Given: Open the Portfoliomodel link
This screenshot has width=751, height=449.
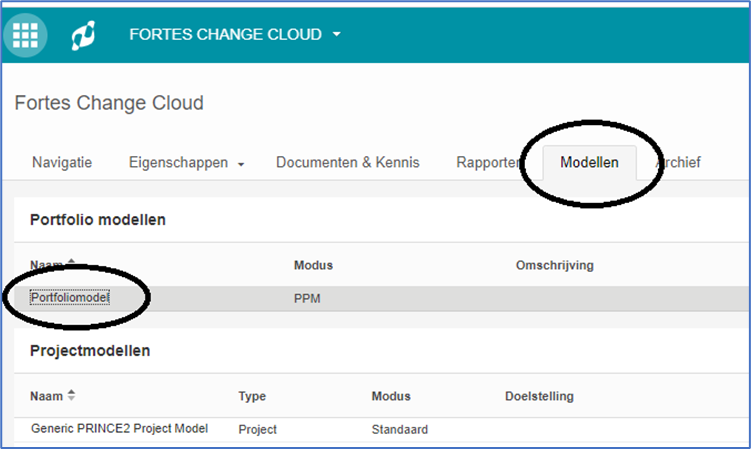Looking at the screenshot, I should coord(70,298).
